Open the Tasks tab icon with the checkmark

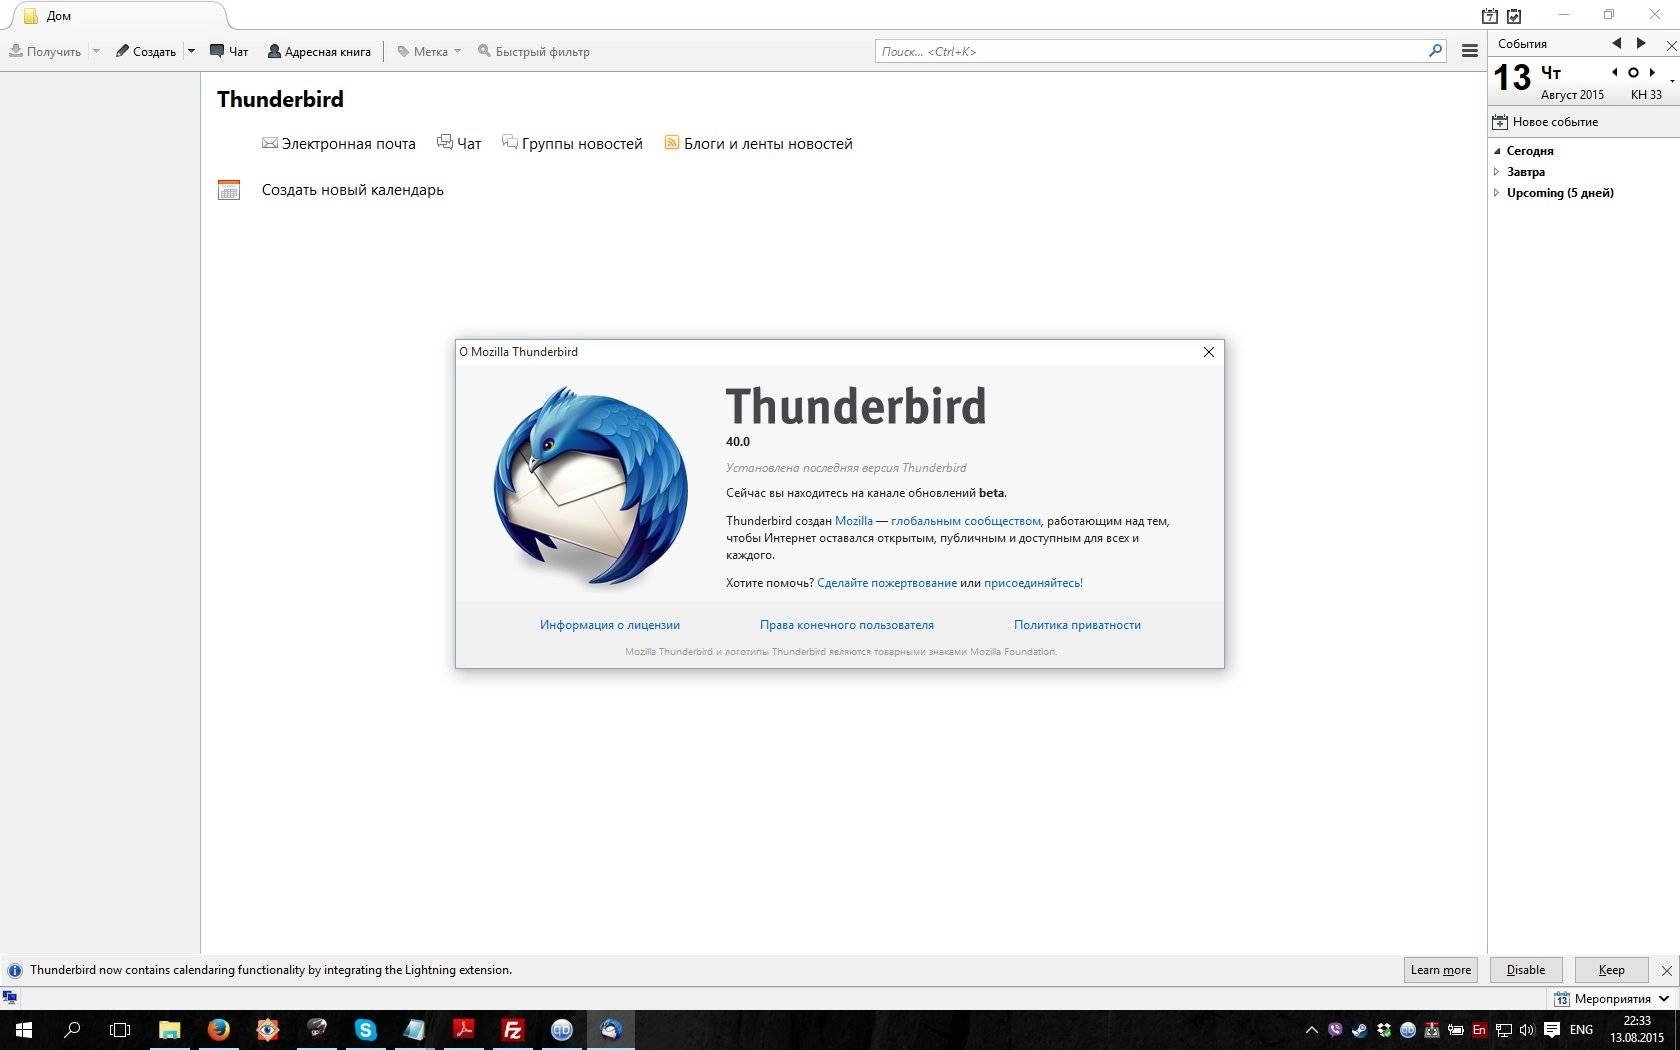coord(1514,16)
